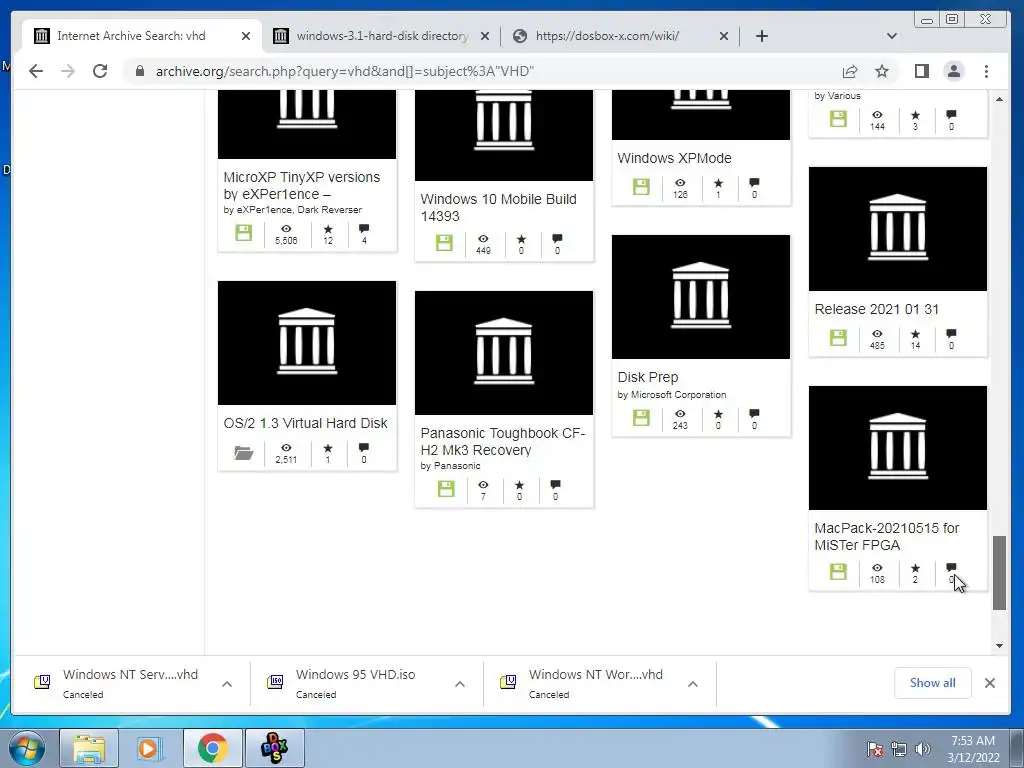Close the Internet Archive Search tab
1024x768 pixels.
click(246, 36)
